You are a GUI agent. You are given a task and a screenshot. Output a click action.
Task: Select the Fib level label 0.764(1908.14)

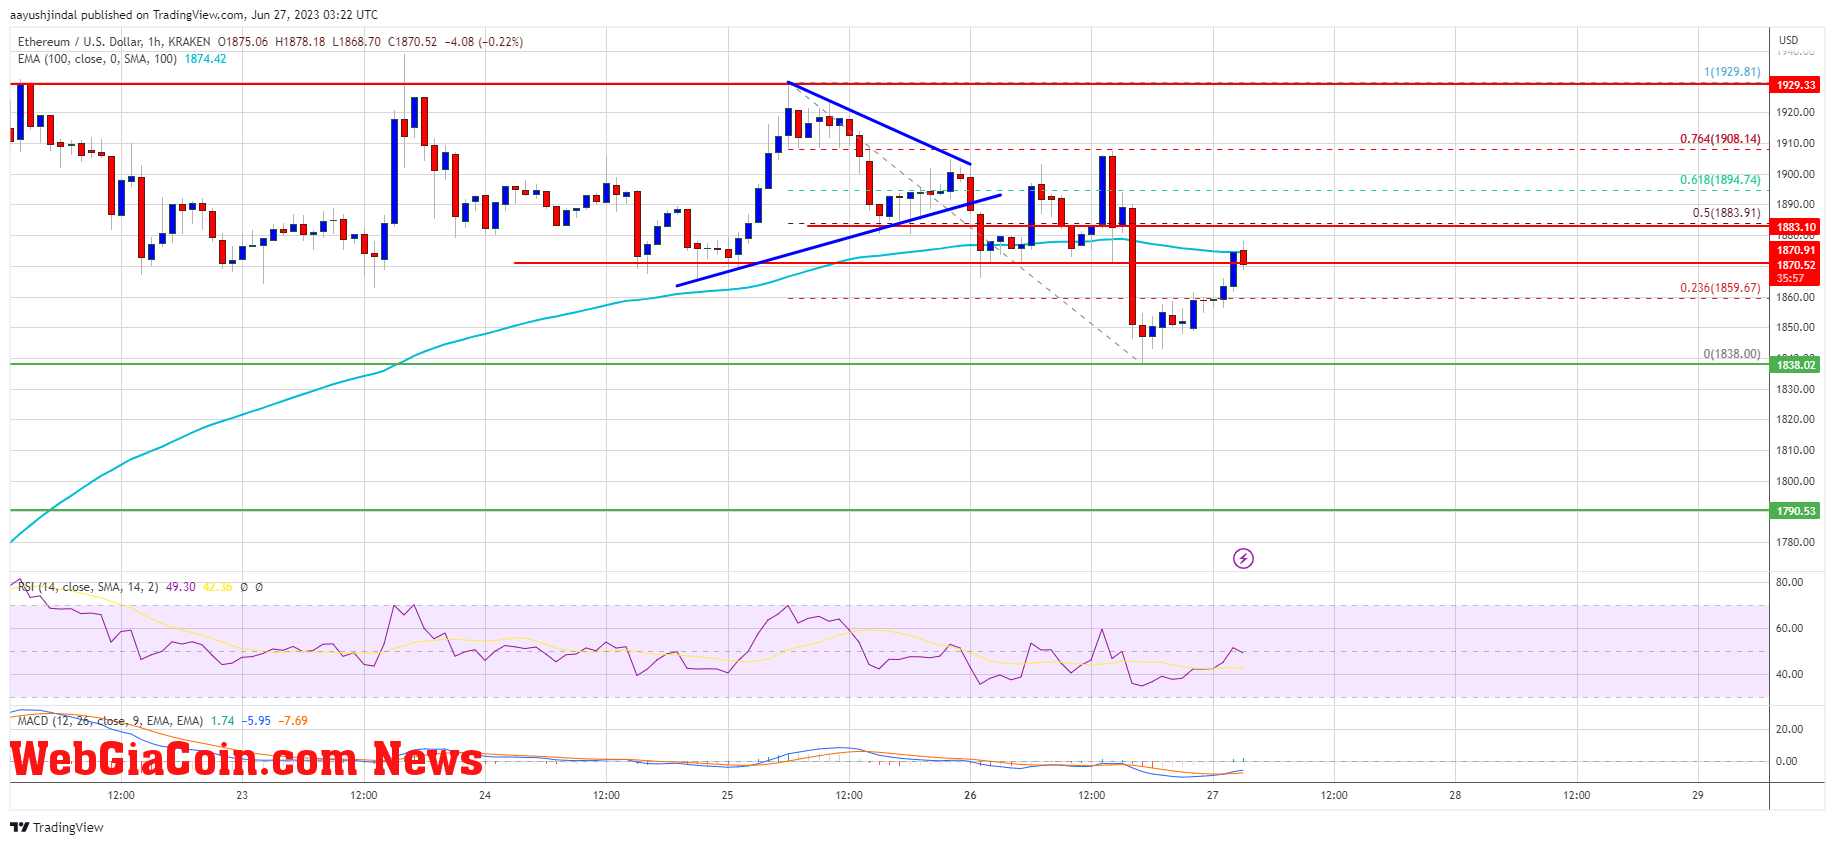(1720, 139)
